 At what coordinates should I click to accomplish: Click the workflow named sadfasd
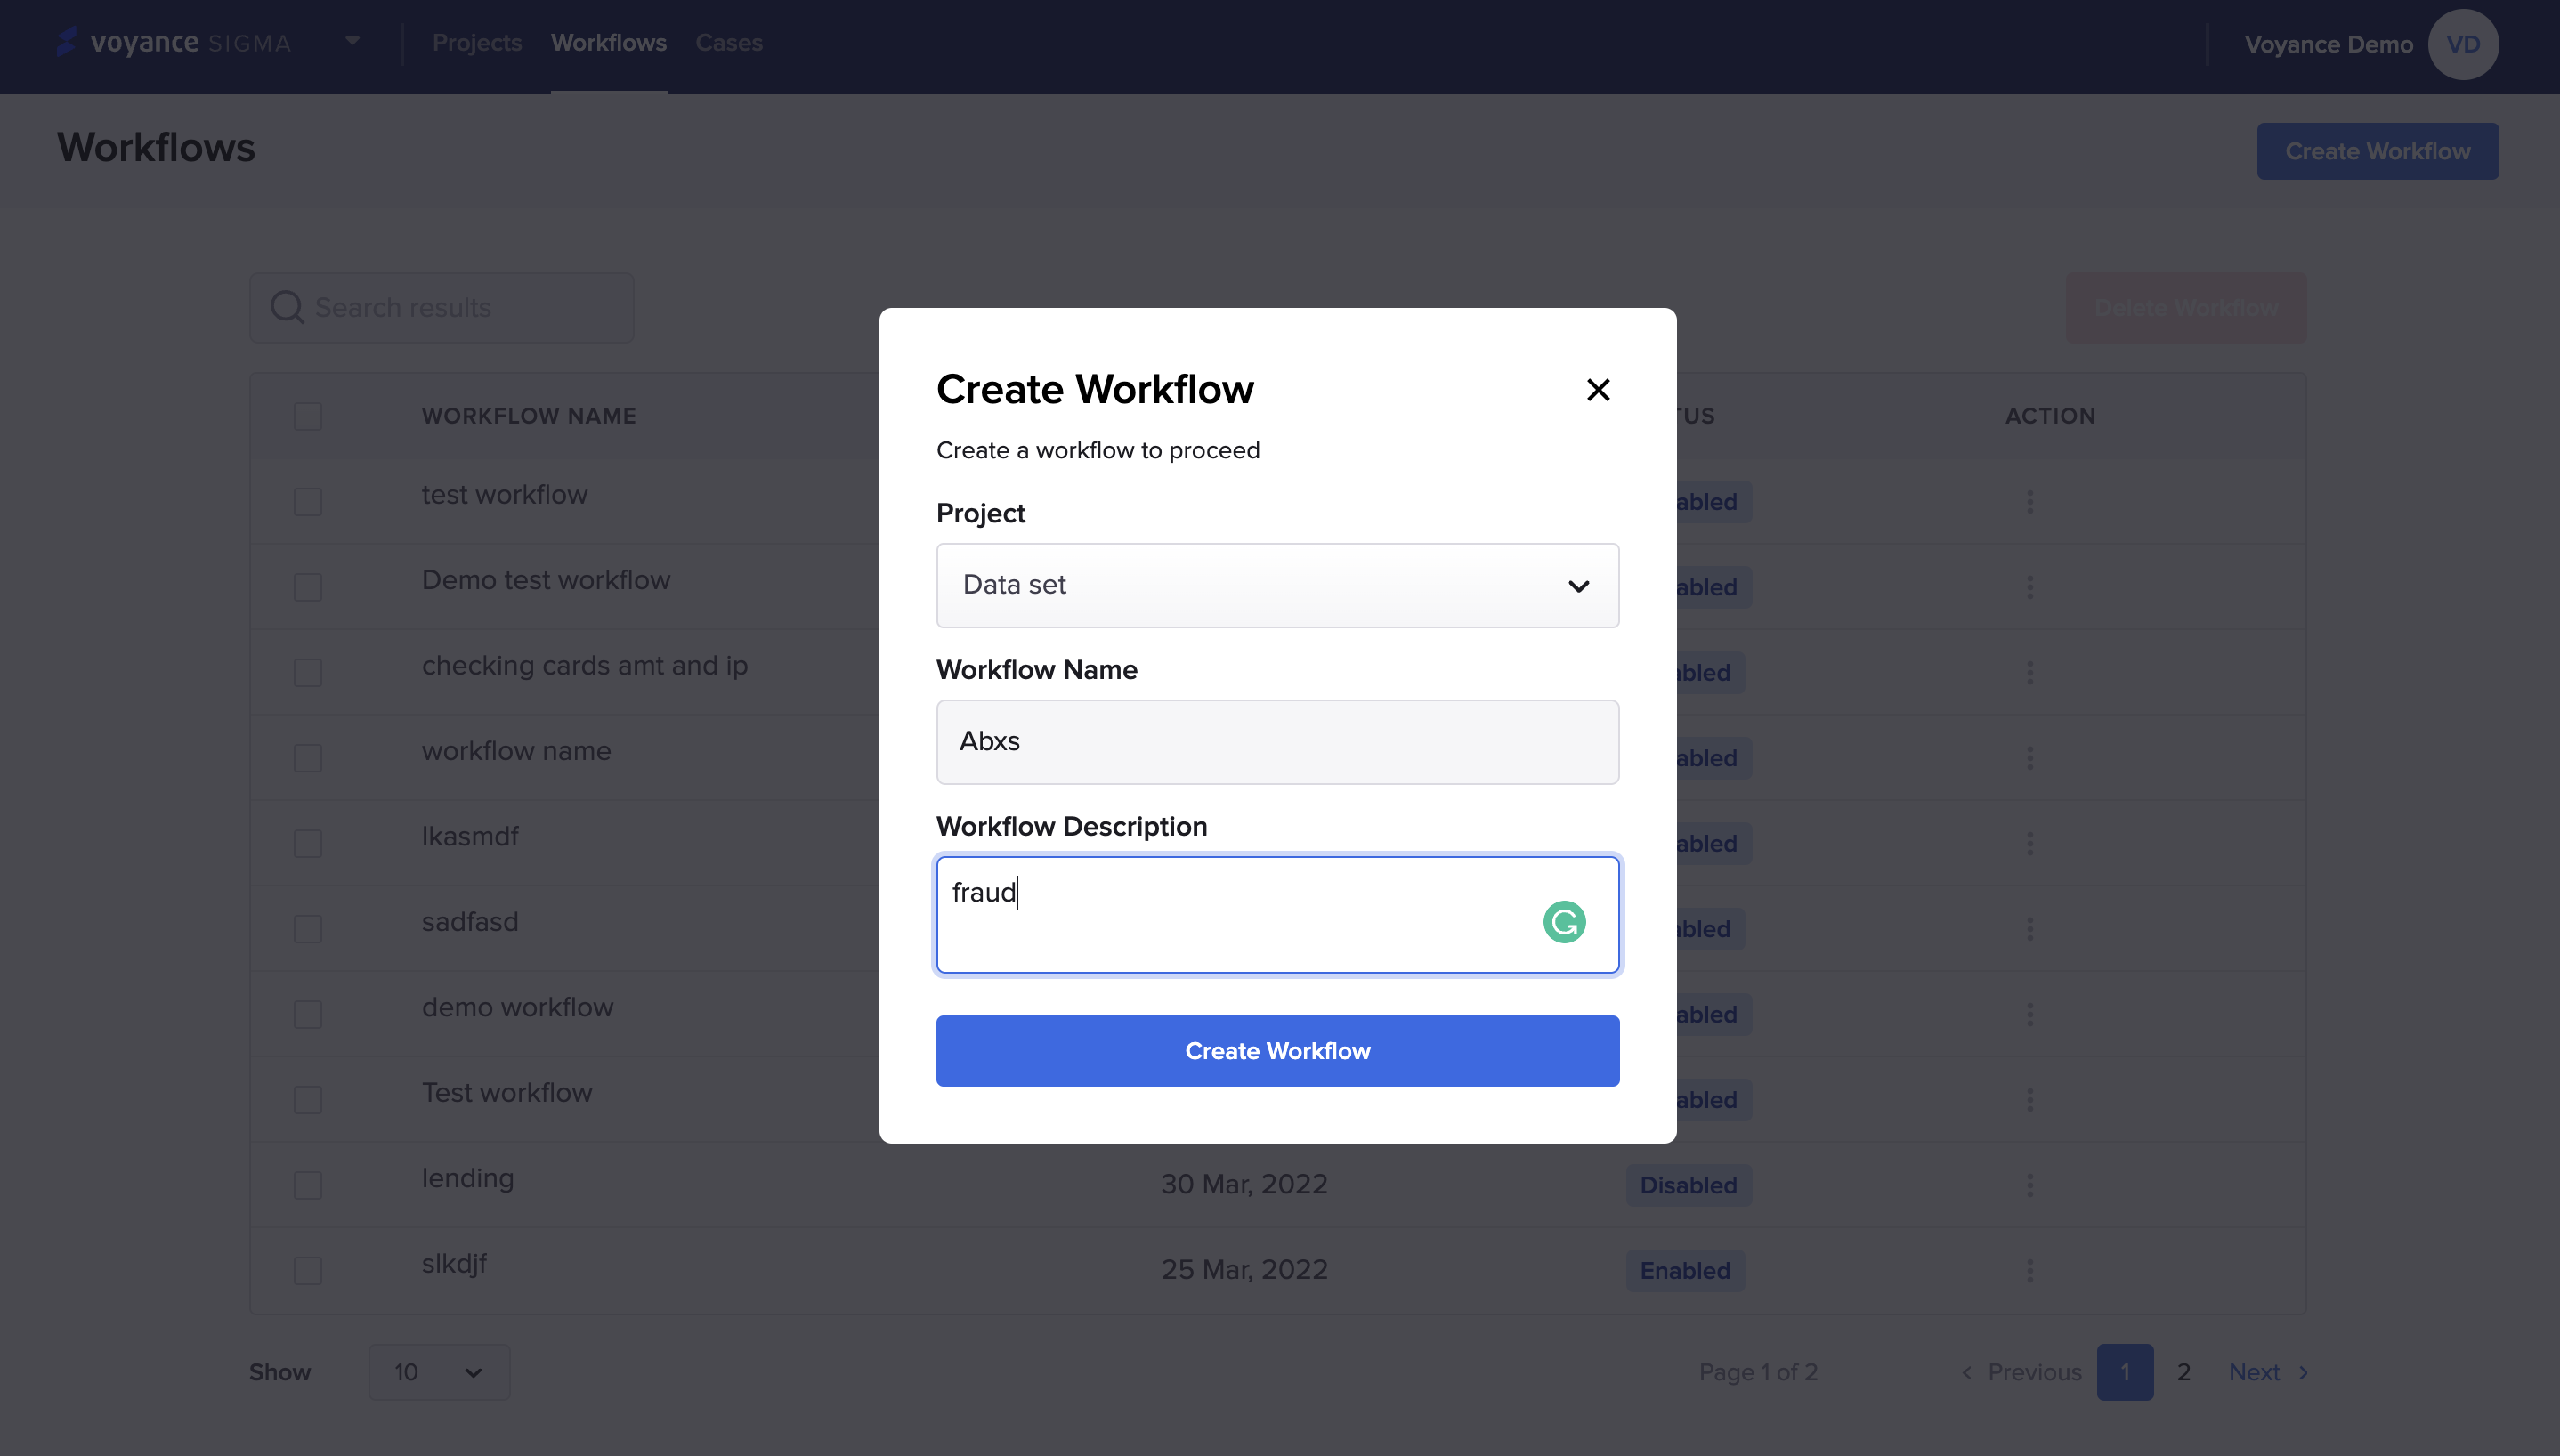click(470, 922)
